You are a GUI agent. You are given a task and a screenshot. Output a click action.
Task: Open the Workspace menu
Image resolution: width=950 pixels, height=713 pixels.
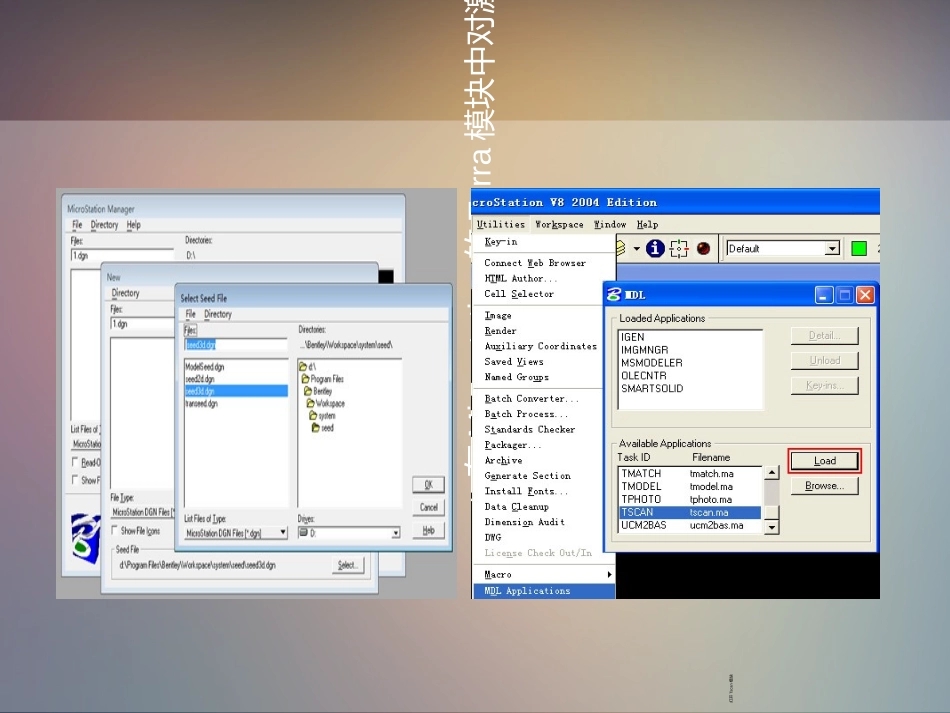(559, 225)
